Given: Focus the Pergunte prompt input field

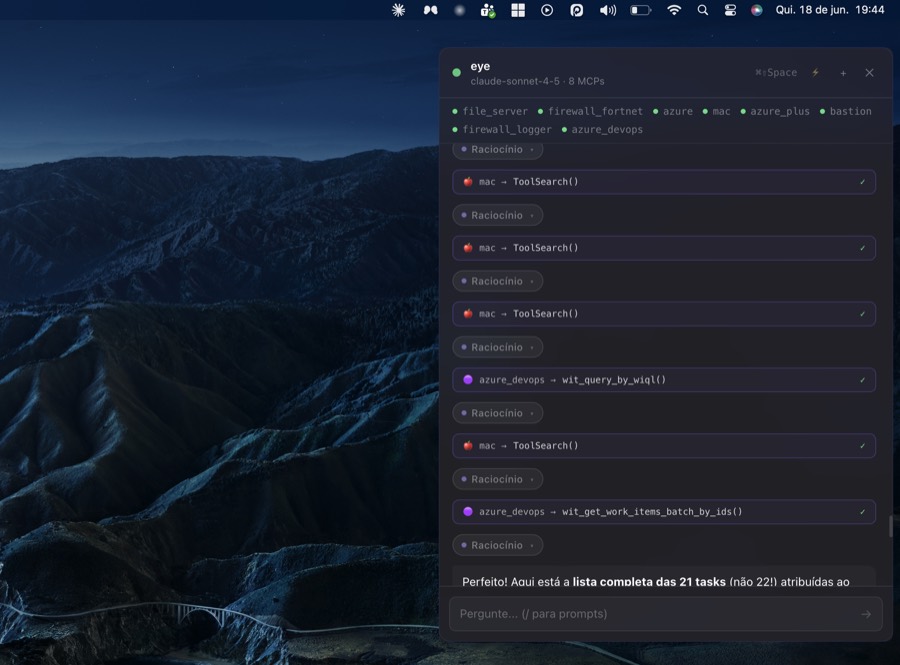Looking at the screenshot, I should [x=666, y=614].
